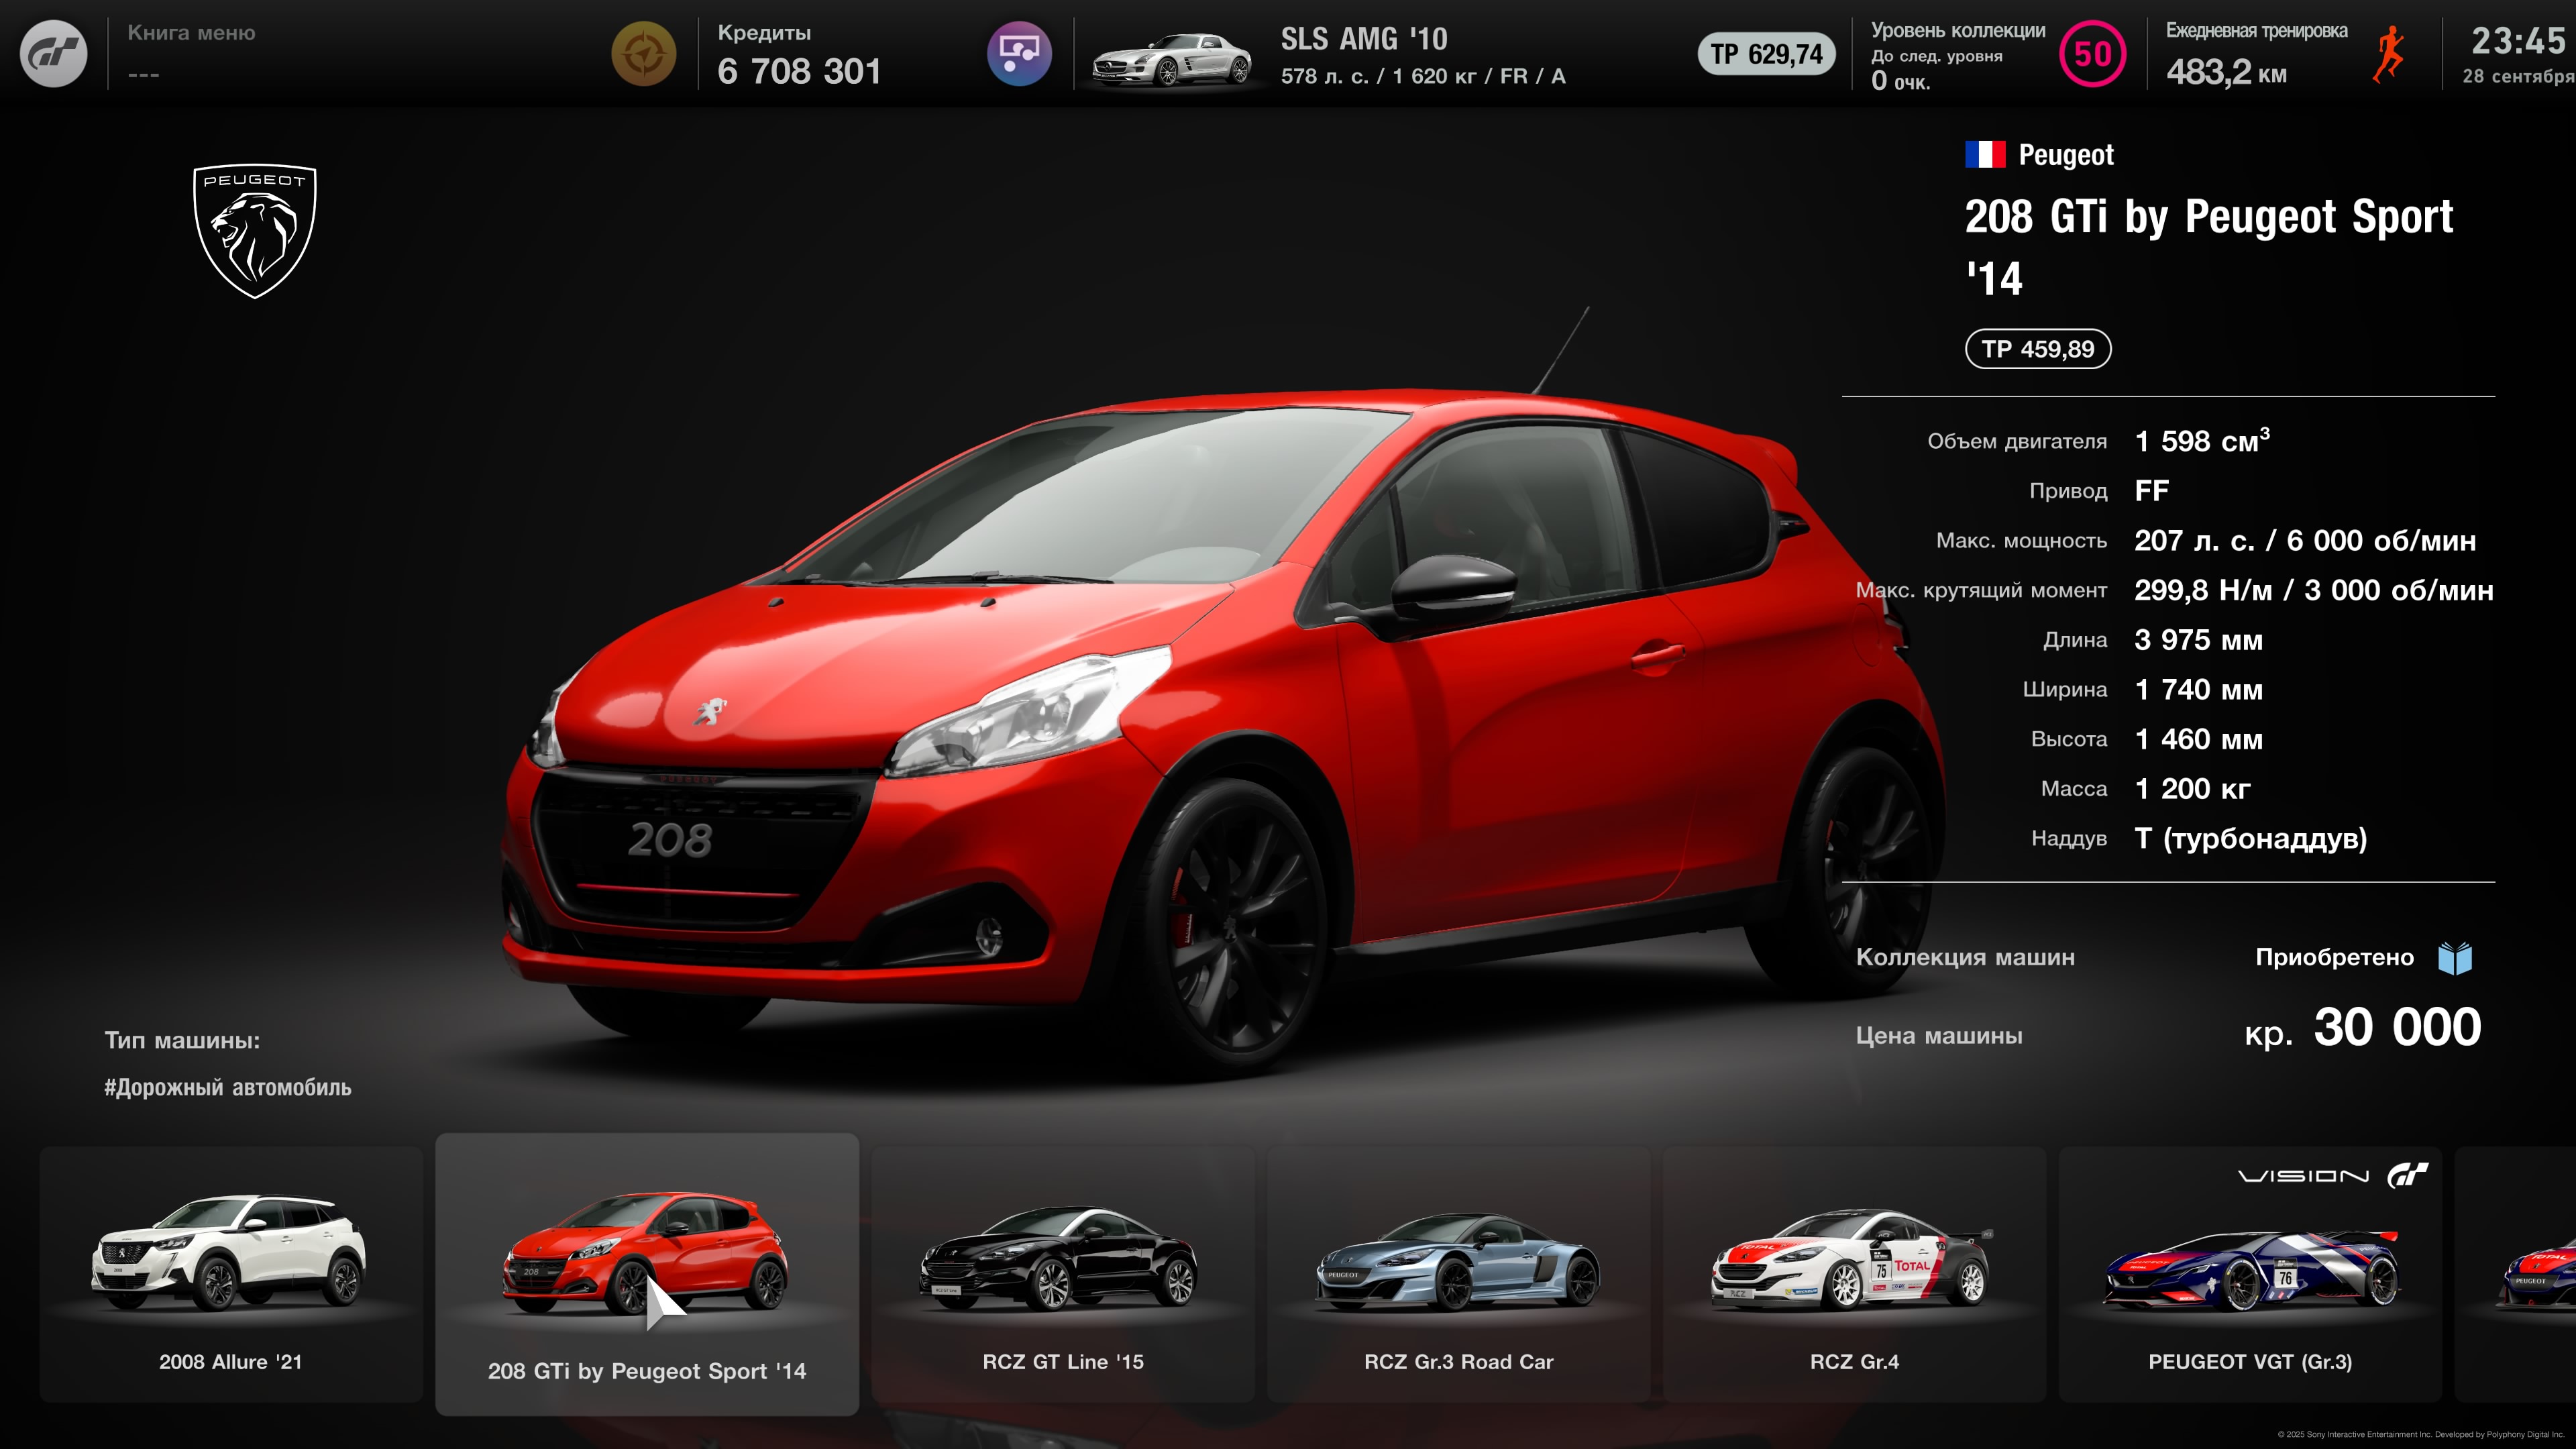Viewport: 2576px width, 1449px height.
Task: Choose the RCZ Gr.4 race car
Action: point(1853,1273)
